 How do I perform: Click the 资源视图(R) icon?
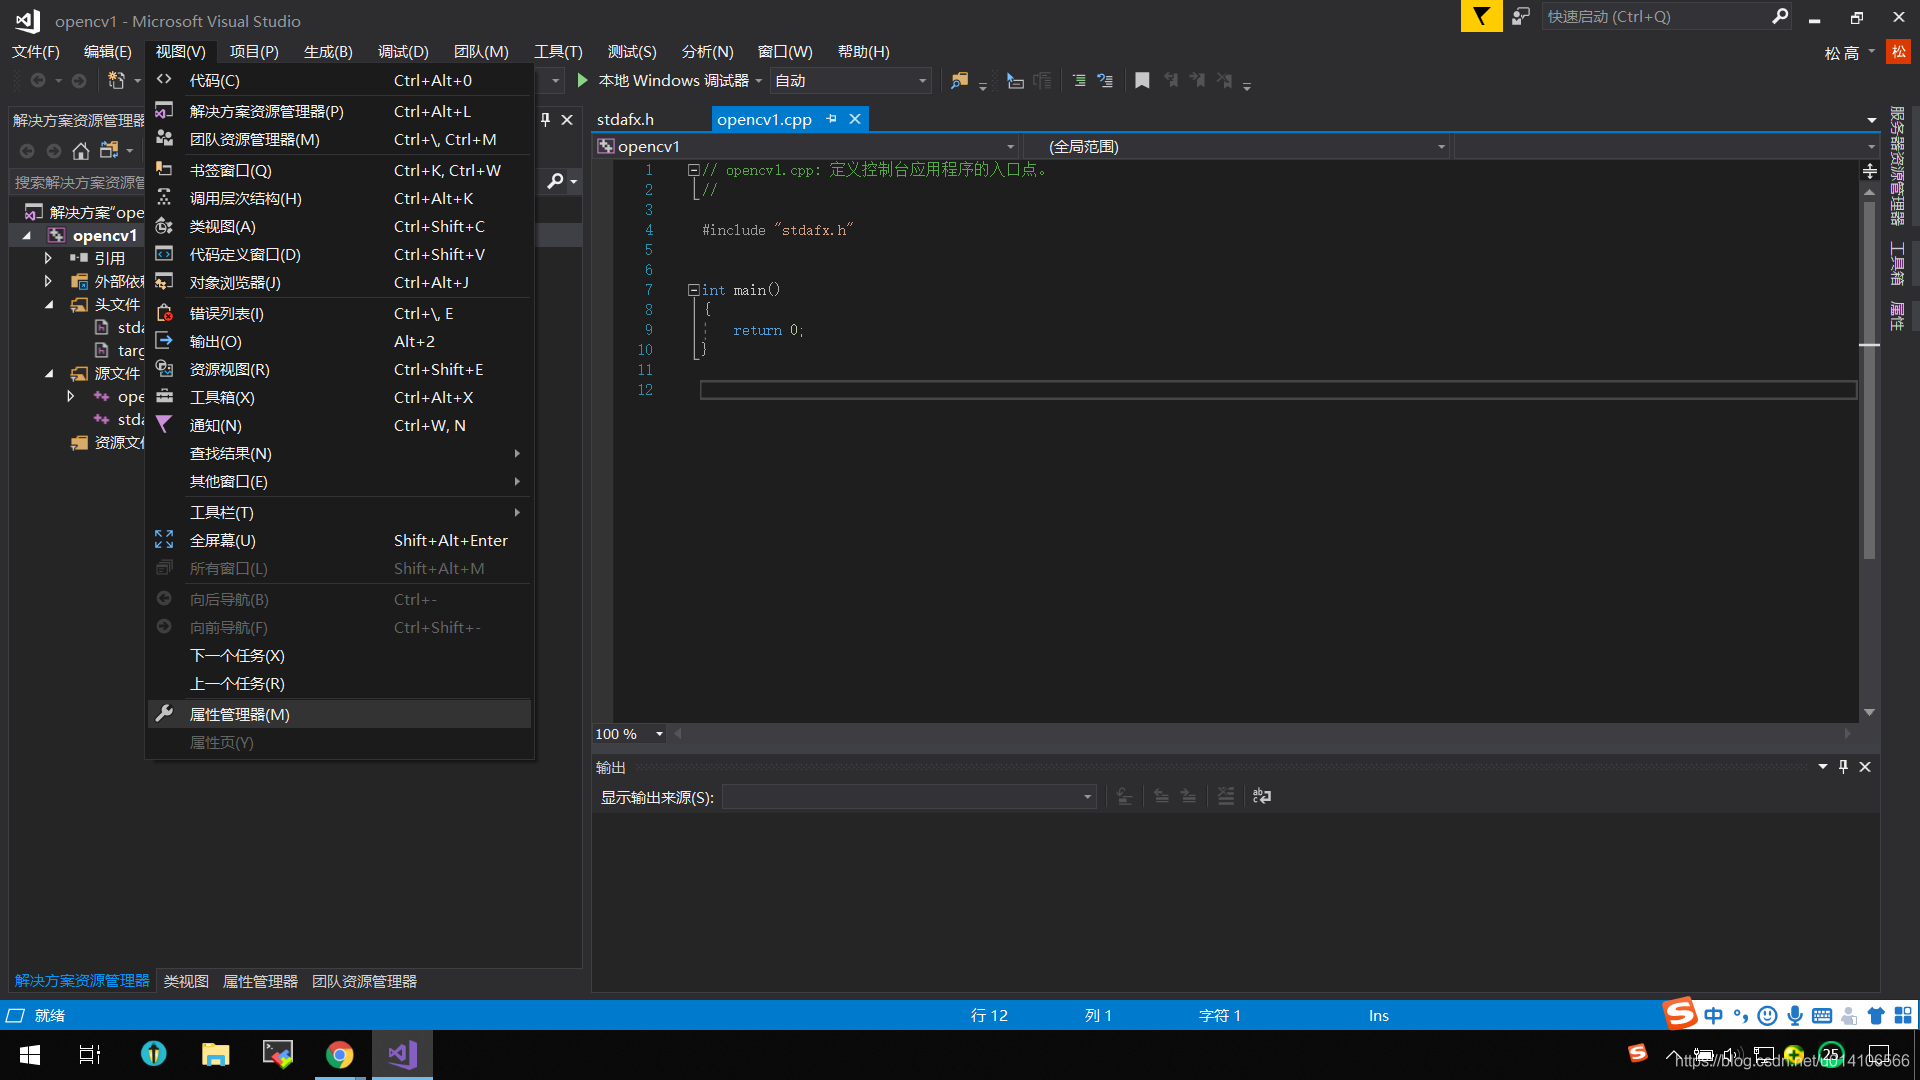tap(164, 369)
